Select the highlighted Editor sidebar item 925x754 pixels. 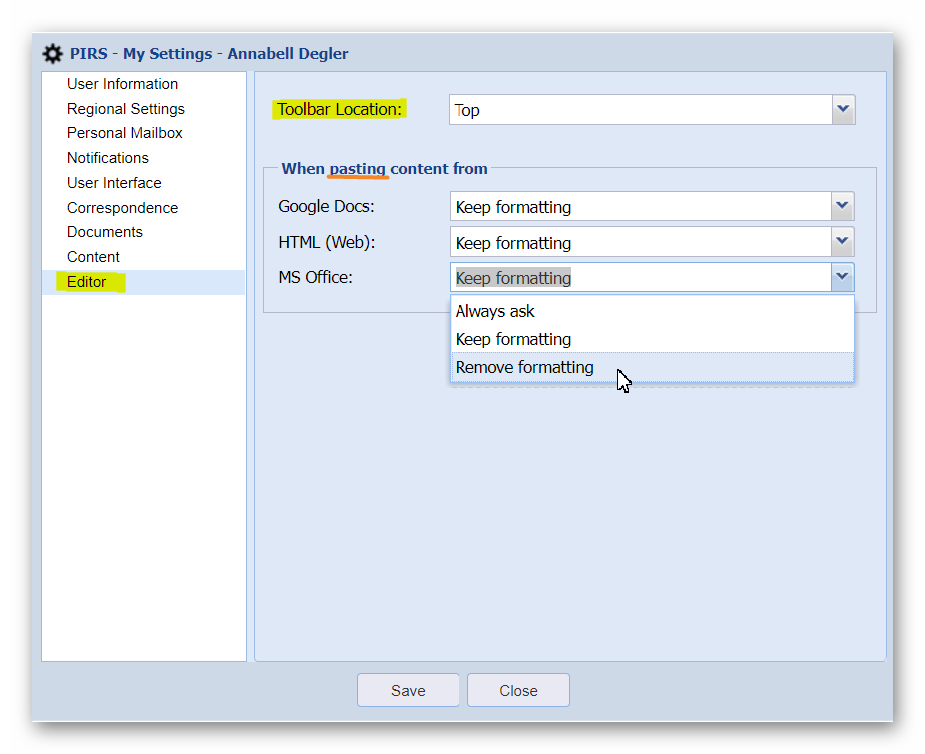pyautogui.click(x=87, y=282)
